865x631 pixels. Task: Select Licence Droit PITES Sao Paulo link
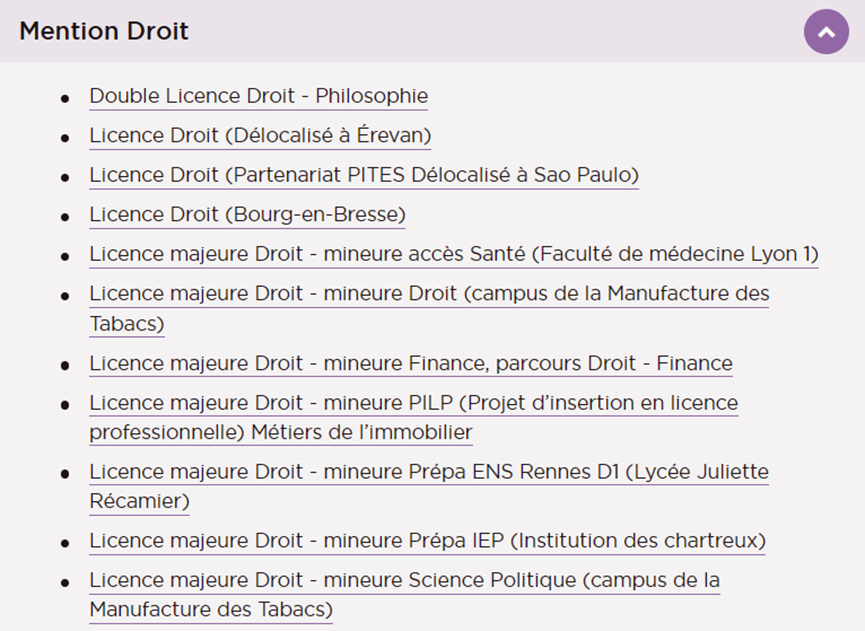click(x=364, y=175)
